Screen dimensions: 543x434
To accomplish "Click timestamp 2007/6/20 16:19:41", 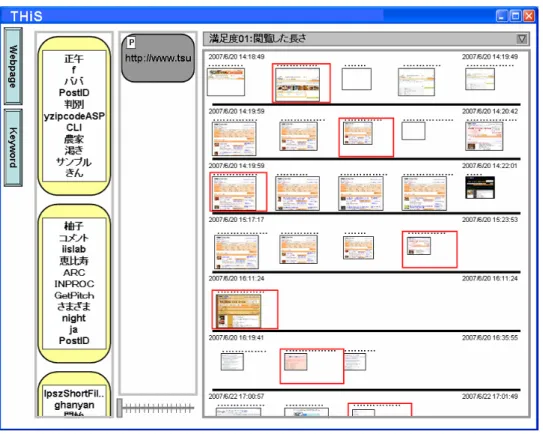I will (237, 337).
